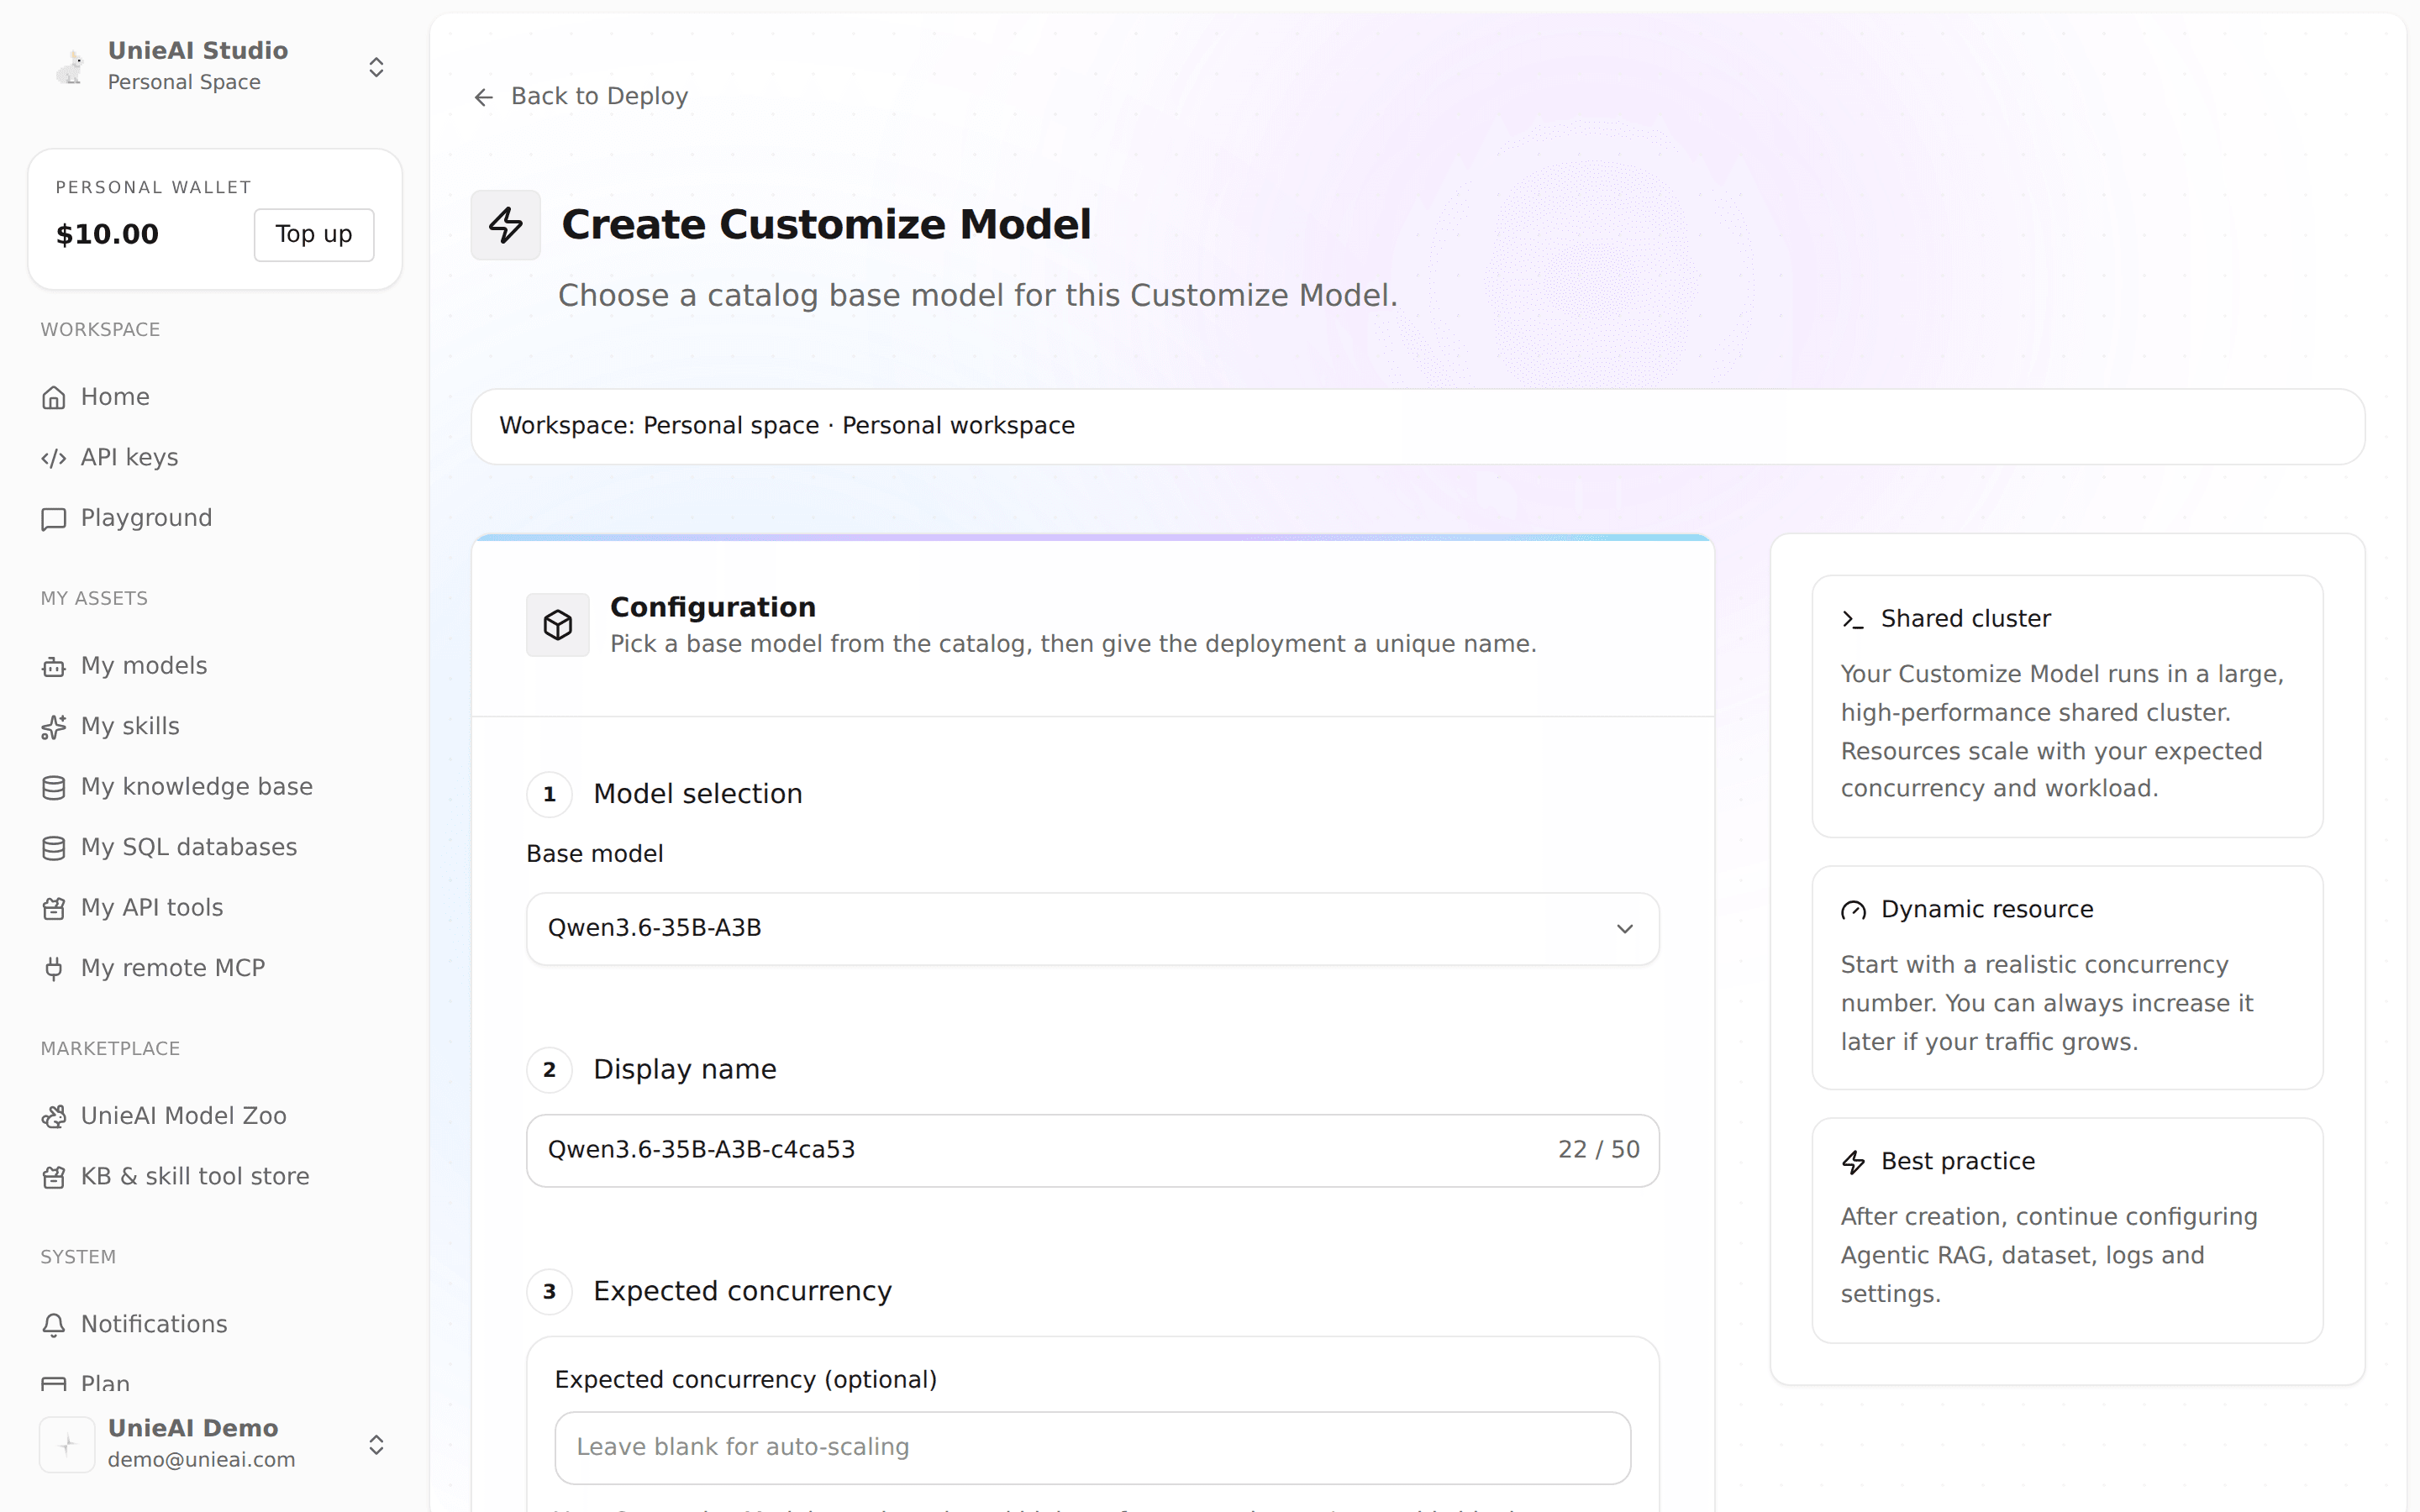Click the Home icon in the sidebar
Image resolution: width=2420 pixels, height=1512 pixels.
(53, 397)
